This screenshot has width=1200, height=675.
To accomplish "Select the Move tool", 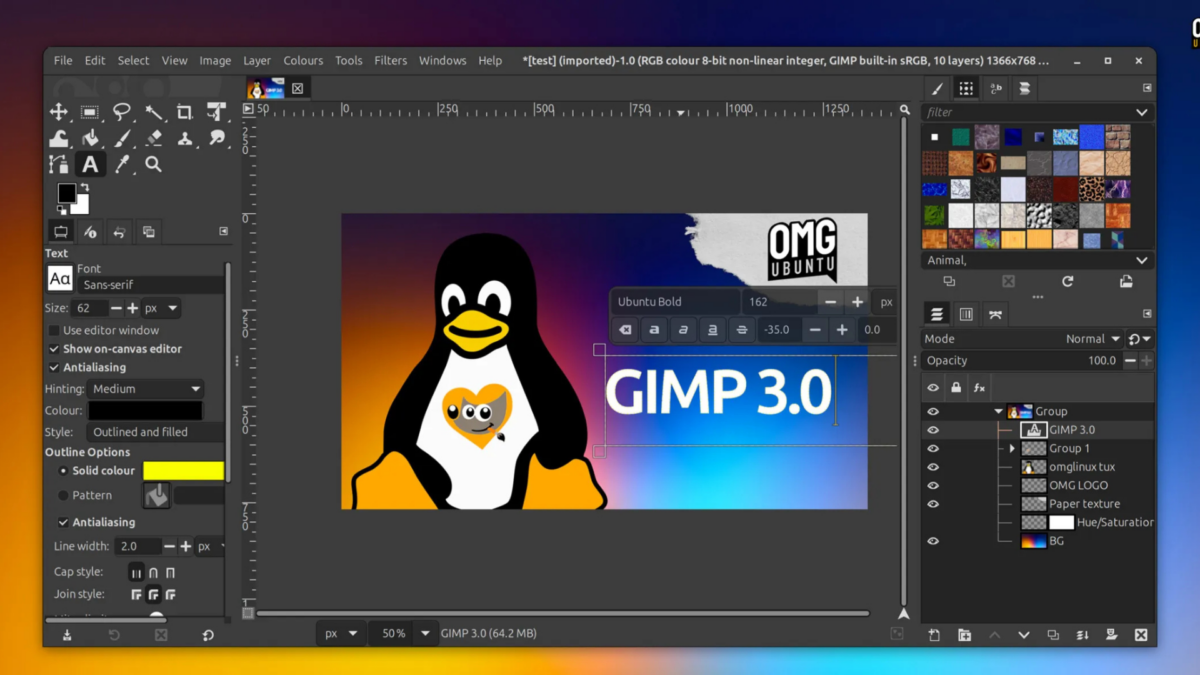I will [x=59, y=112].
